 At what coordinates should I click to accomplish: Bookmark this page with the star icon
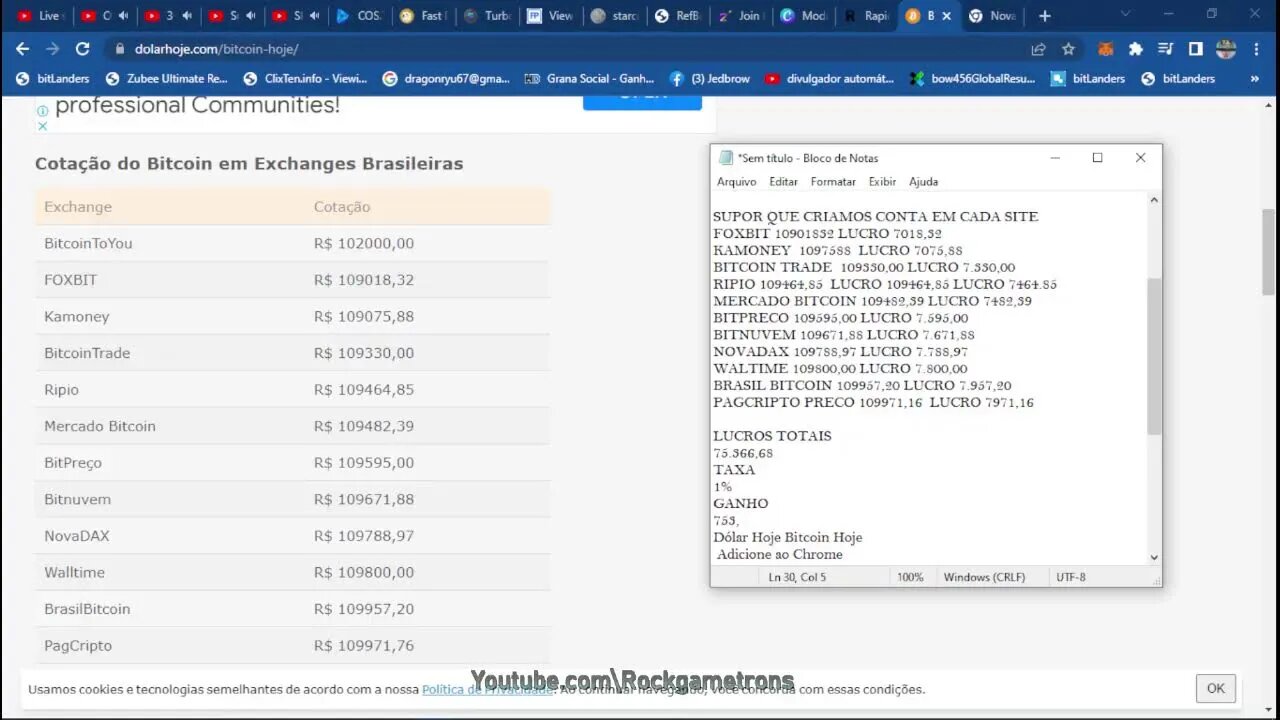pos(1068,49)
